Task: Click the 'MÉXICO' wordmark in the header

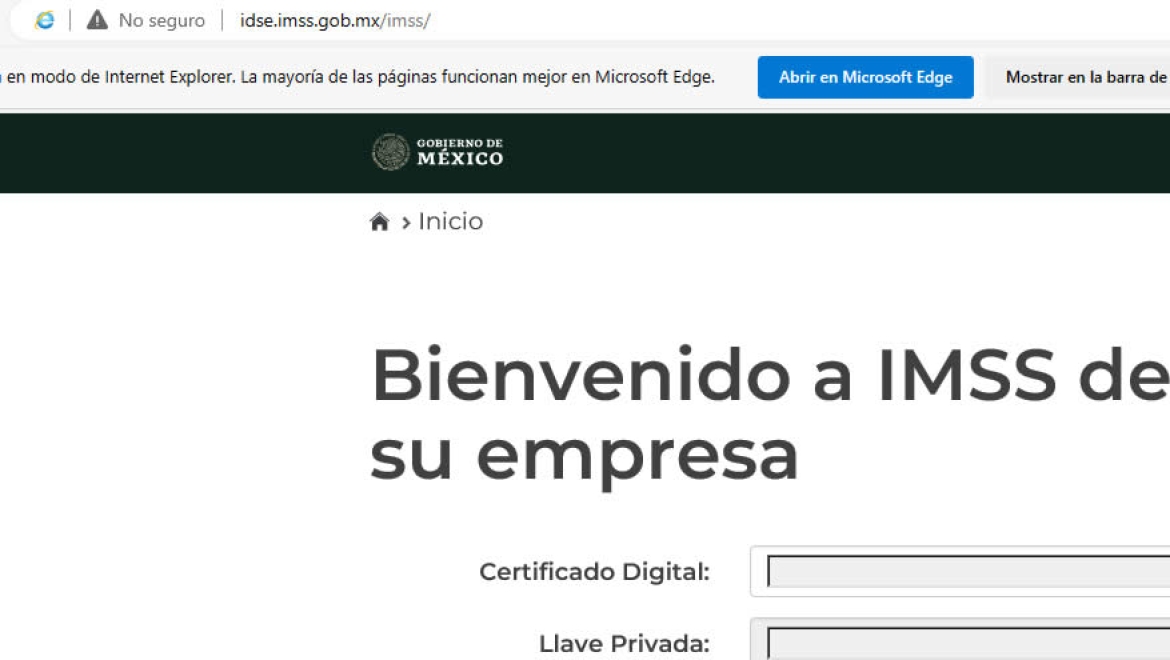Action: tap(460, 159)
